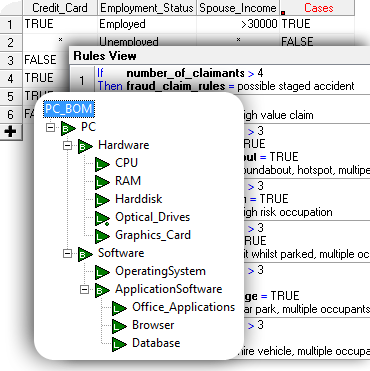This screenshot has width=370, height=371.
Task: Select row header 2 in cases table
Action: coord(11,42)
